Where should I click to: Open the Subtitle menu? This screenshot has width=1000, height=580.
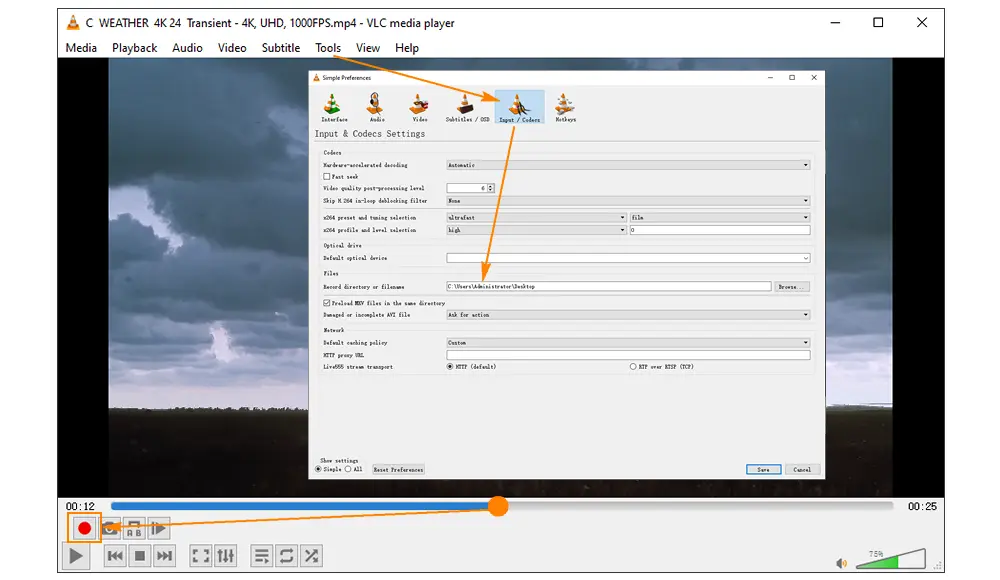pos(281,48)
